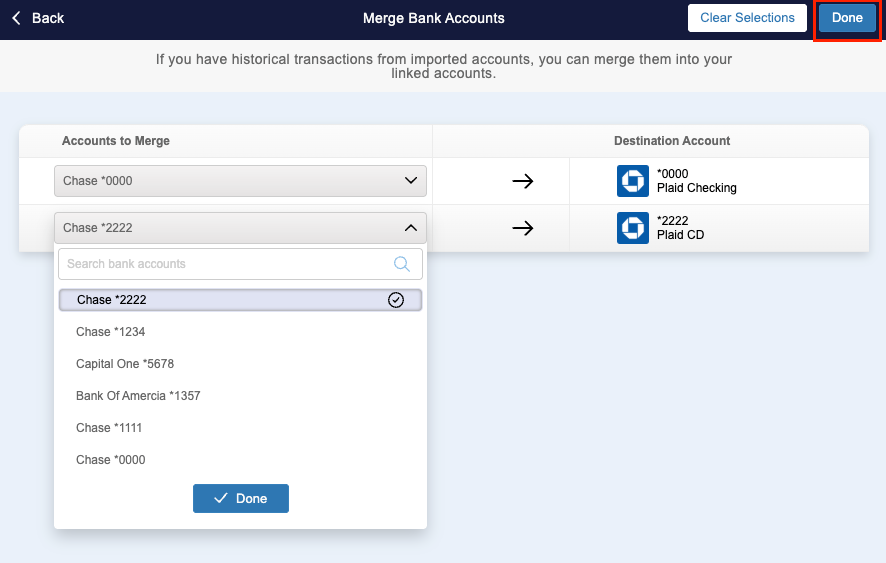Click the Clear Selections button

(747, 18)
